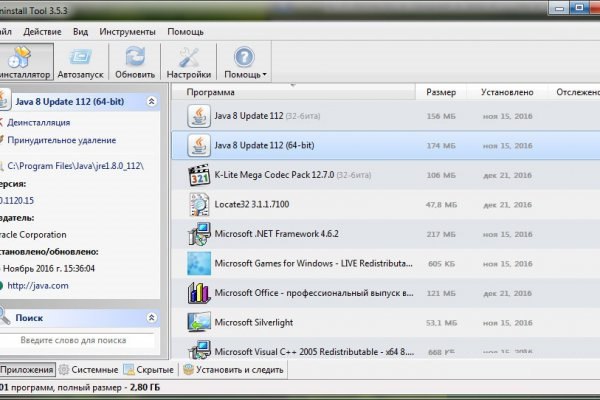Click size value 605 КБ
600x400 pixels.
click(x=442, y=264)
